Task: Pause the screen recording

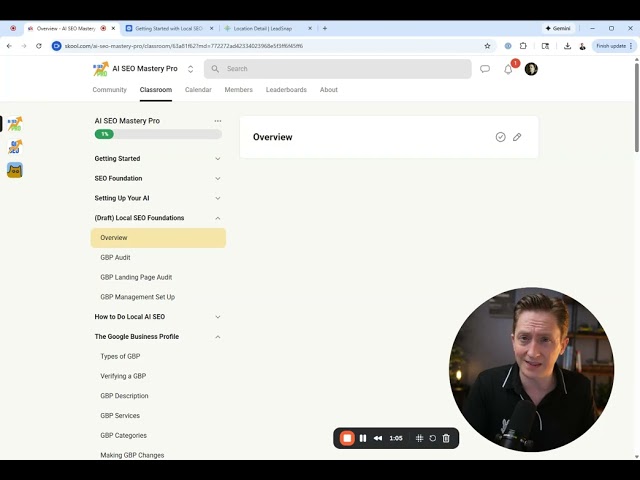Action: [x=363, y=438]
